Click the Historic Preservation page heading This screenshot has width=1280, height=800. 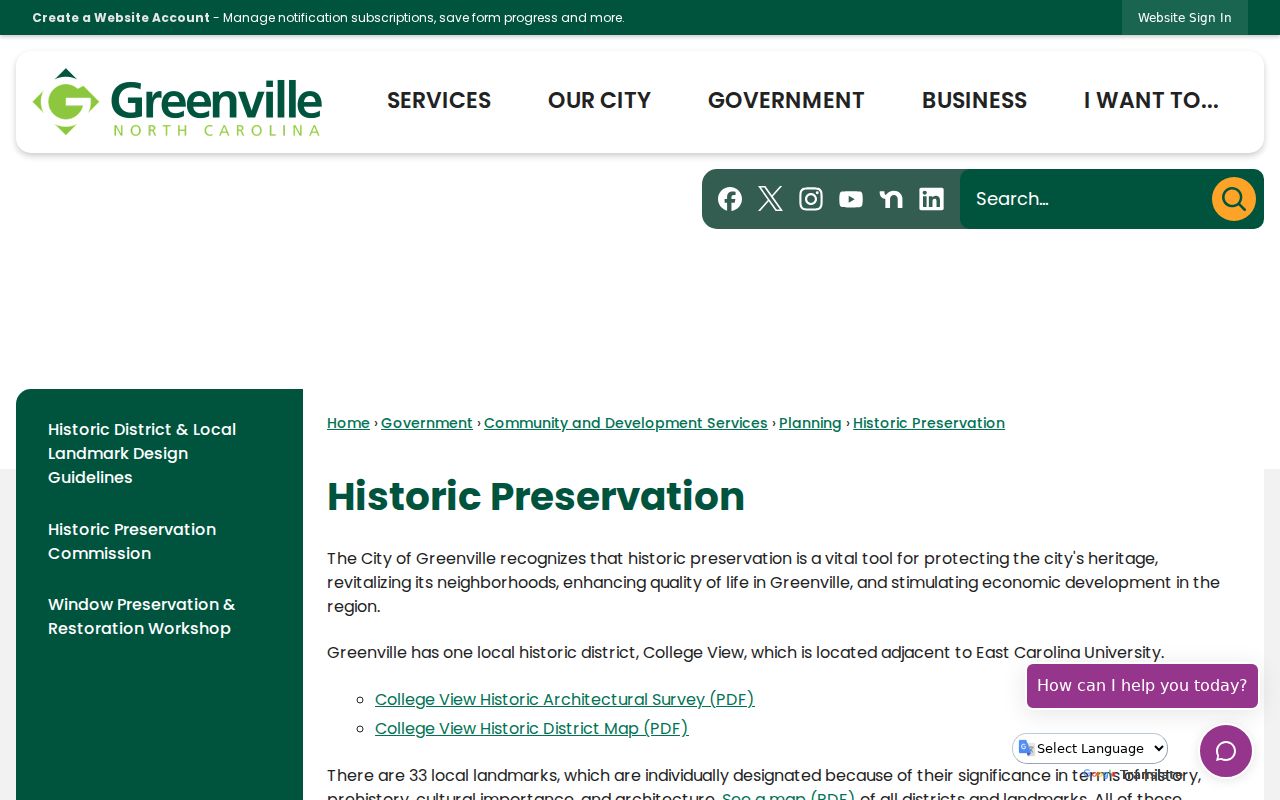(x=536, y=497)
